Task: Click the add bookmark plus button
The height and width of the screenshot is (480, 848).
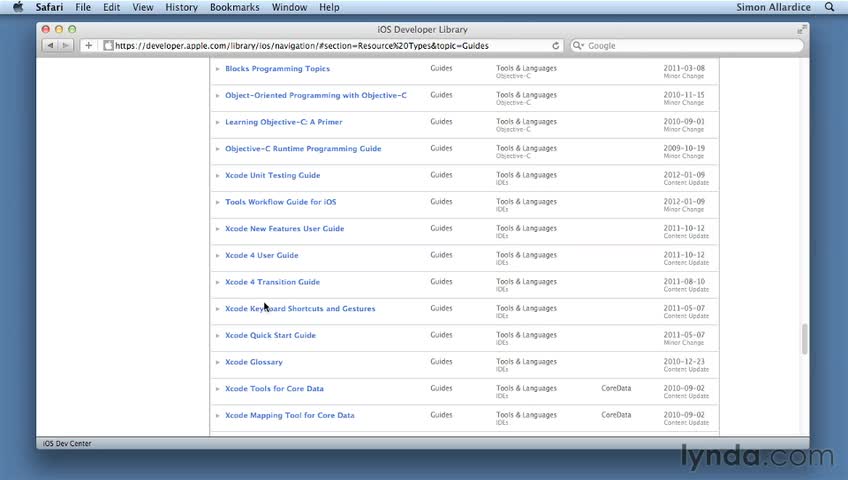Action: (x=88, y=45)
